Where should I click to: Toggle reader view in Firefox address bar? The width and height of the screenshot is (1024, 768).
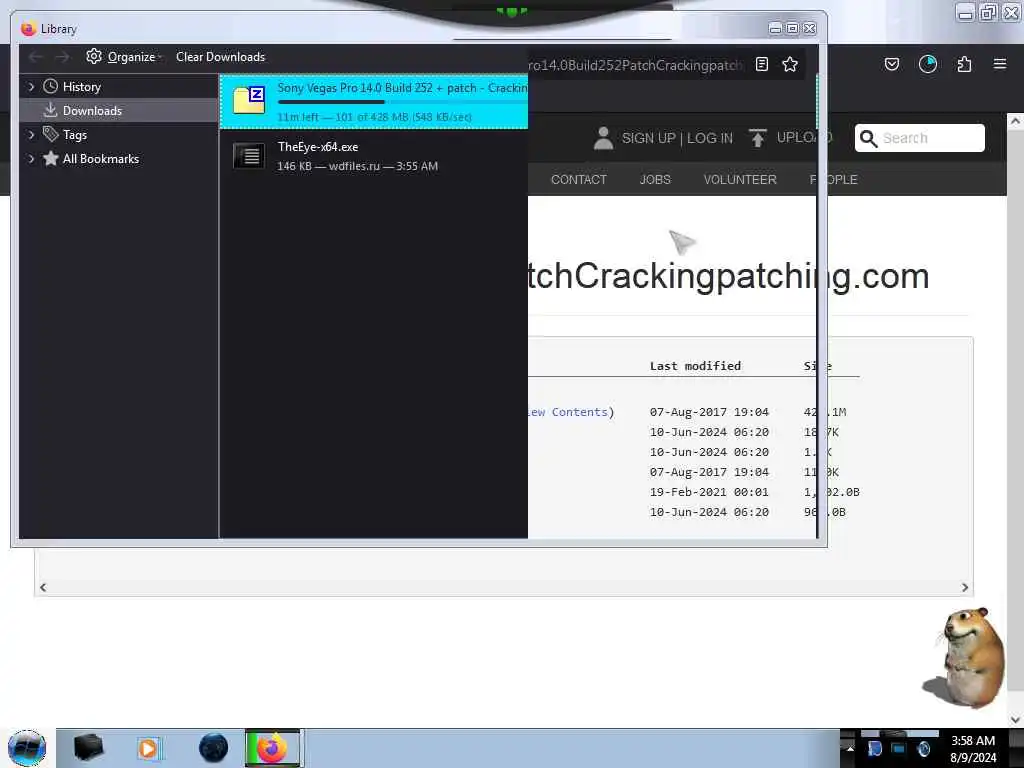(x=761, y=64)
